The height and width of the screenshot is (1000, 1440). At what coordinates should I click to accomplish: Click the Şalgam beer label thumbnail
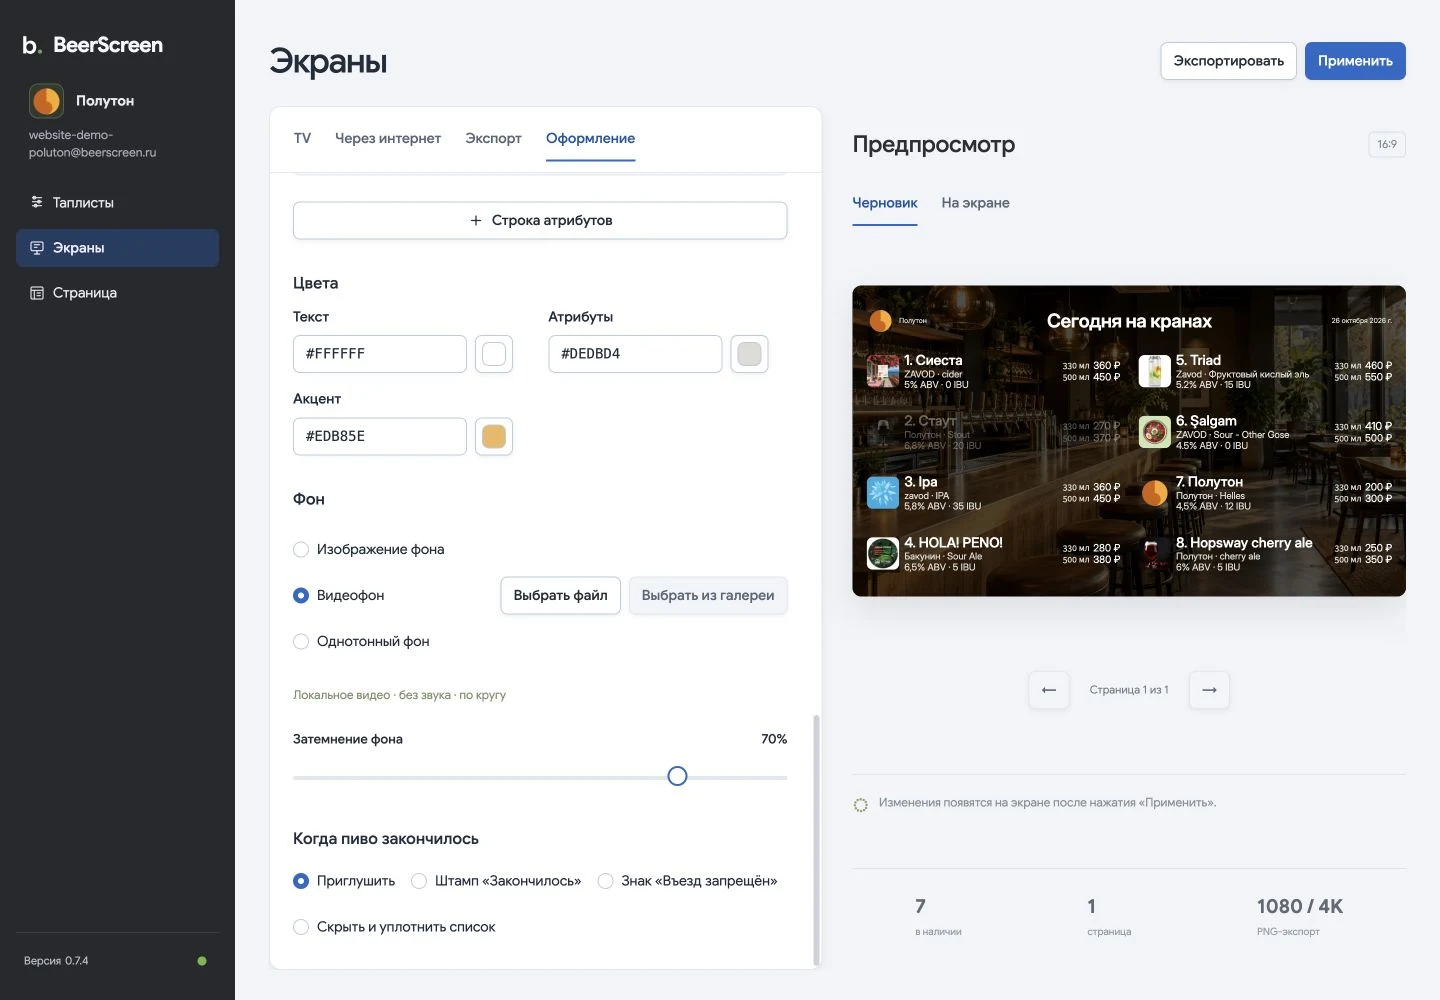(x=1155, y=432)
